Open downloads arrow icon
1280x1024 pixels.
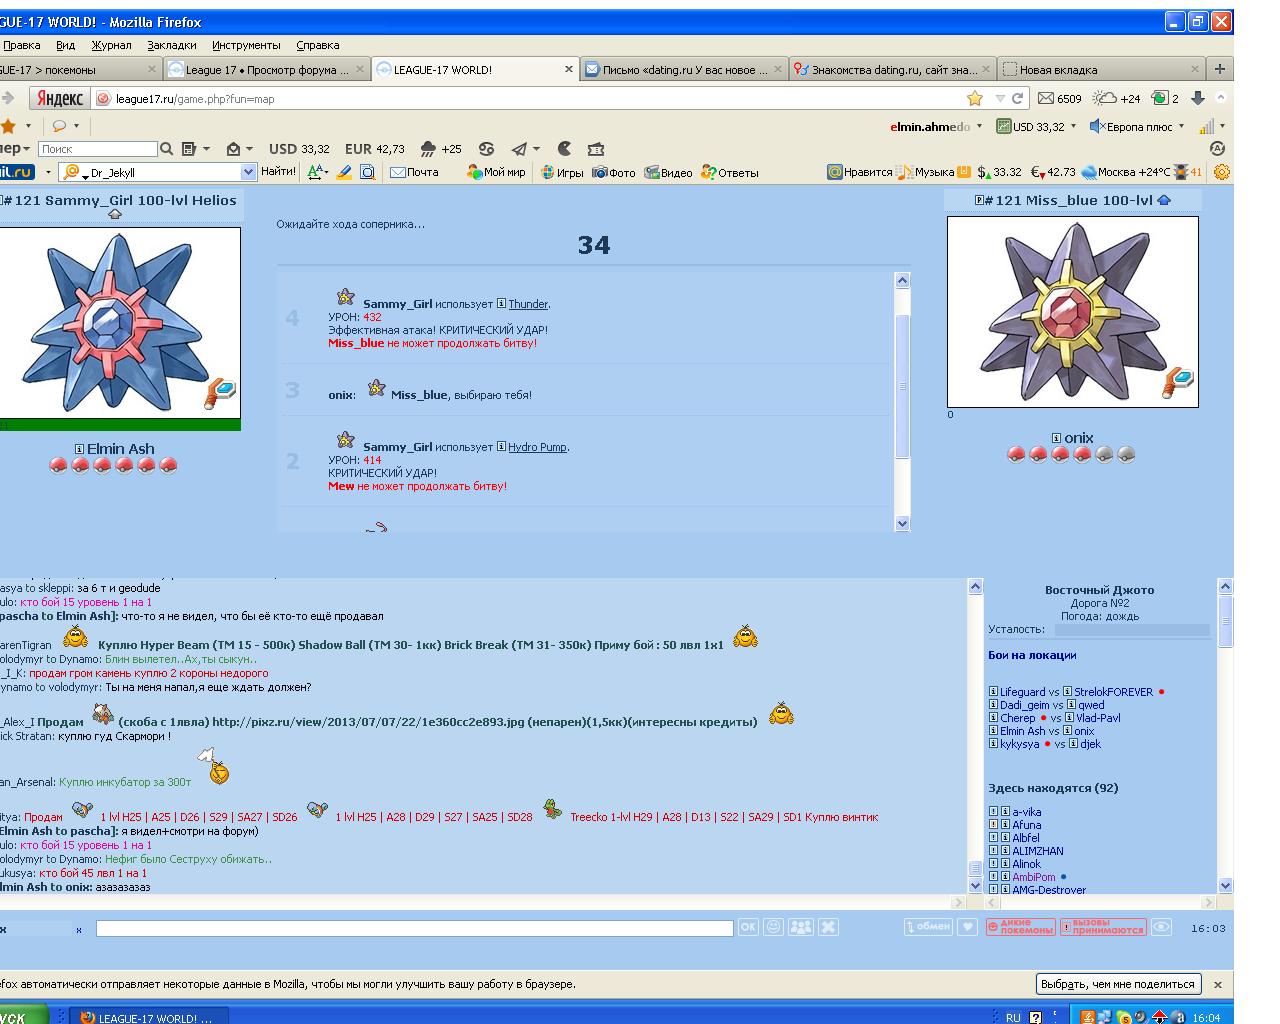pyautogui.click(x=1197, y=98)
